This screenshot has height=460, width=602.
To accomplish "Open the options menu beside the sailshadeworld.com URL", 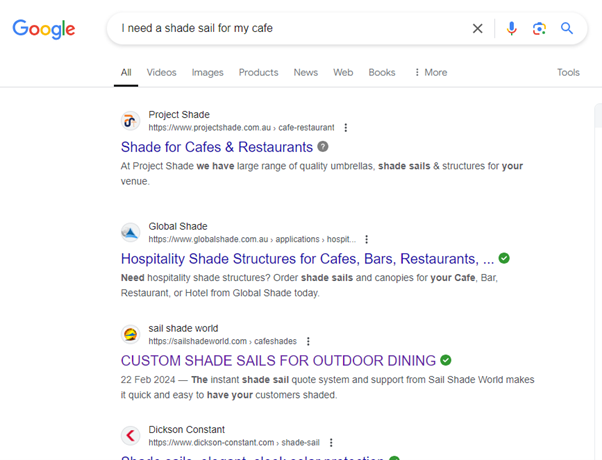I will coord(308,341).
